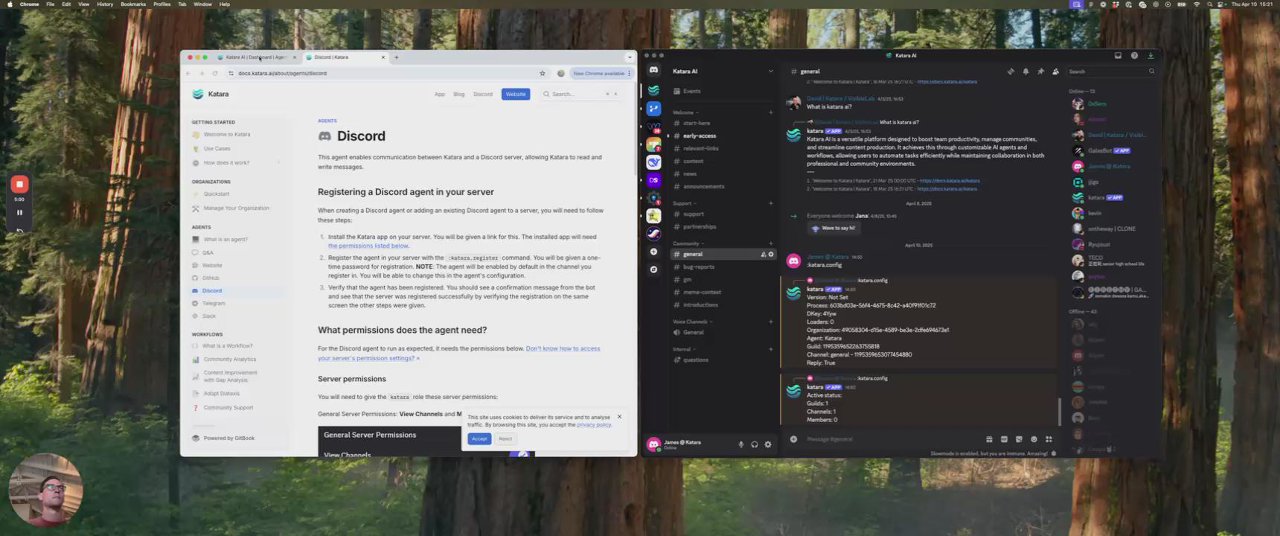
Task: Click the Katara logo in docs header
Action: click(x=210, y=94)
